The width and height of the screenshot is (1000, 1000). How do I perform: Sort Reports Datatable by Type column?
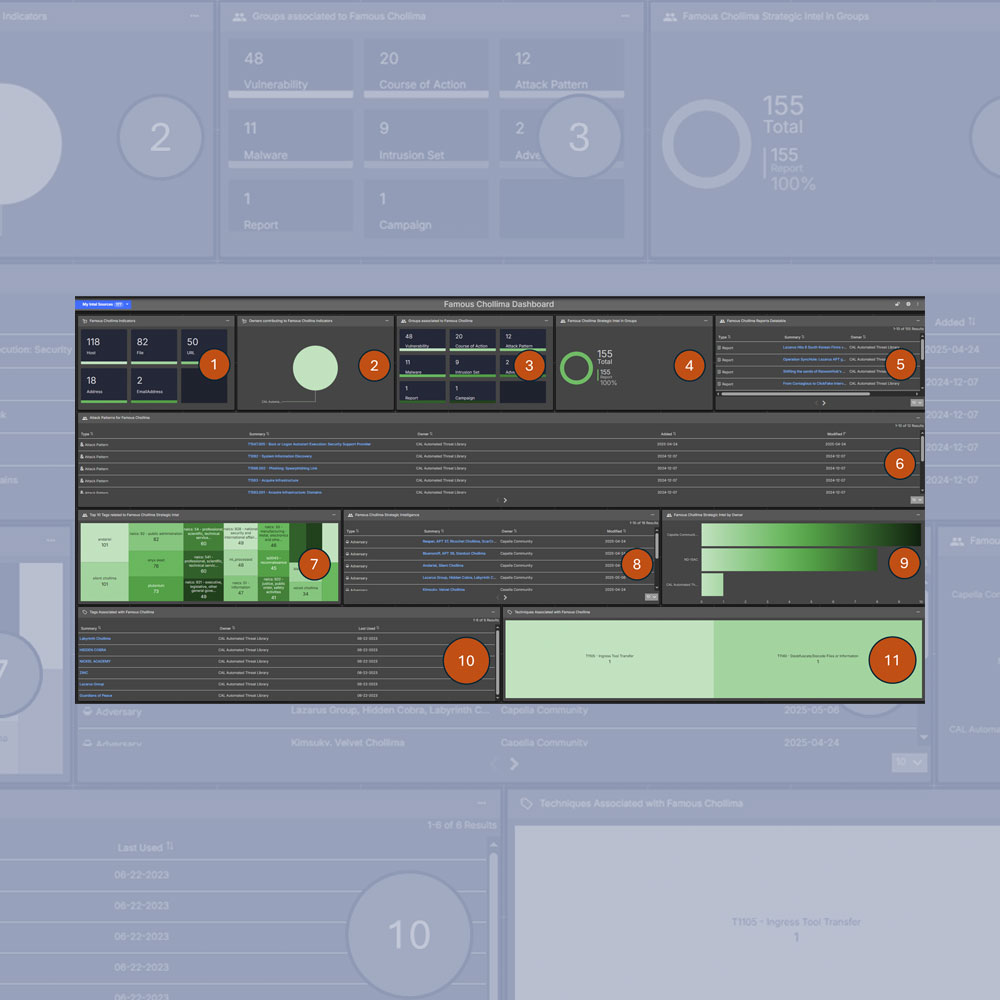click(724, 337)
